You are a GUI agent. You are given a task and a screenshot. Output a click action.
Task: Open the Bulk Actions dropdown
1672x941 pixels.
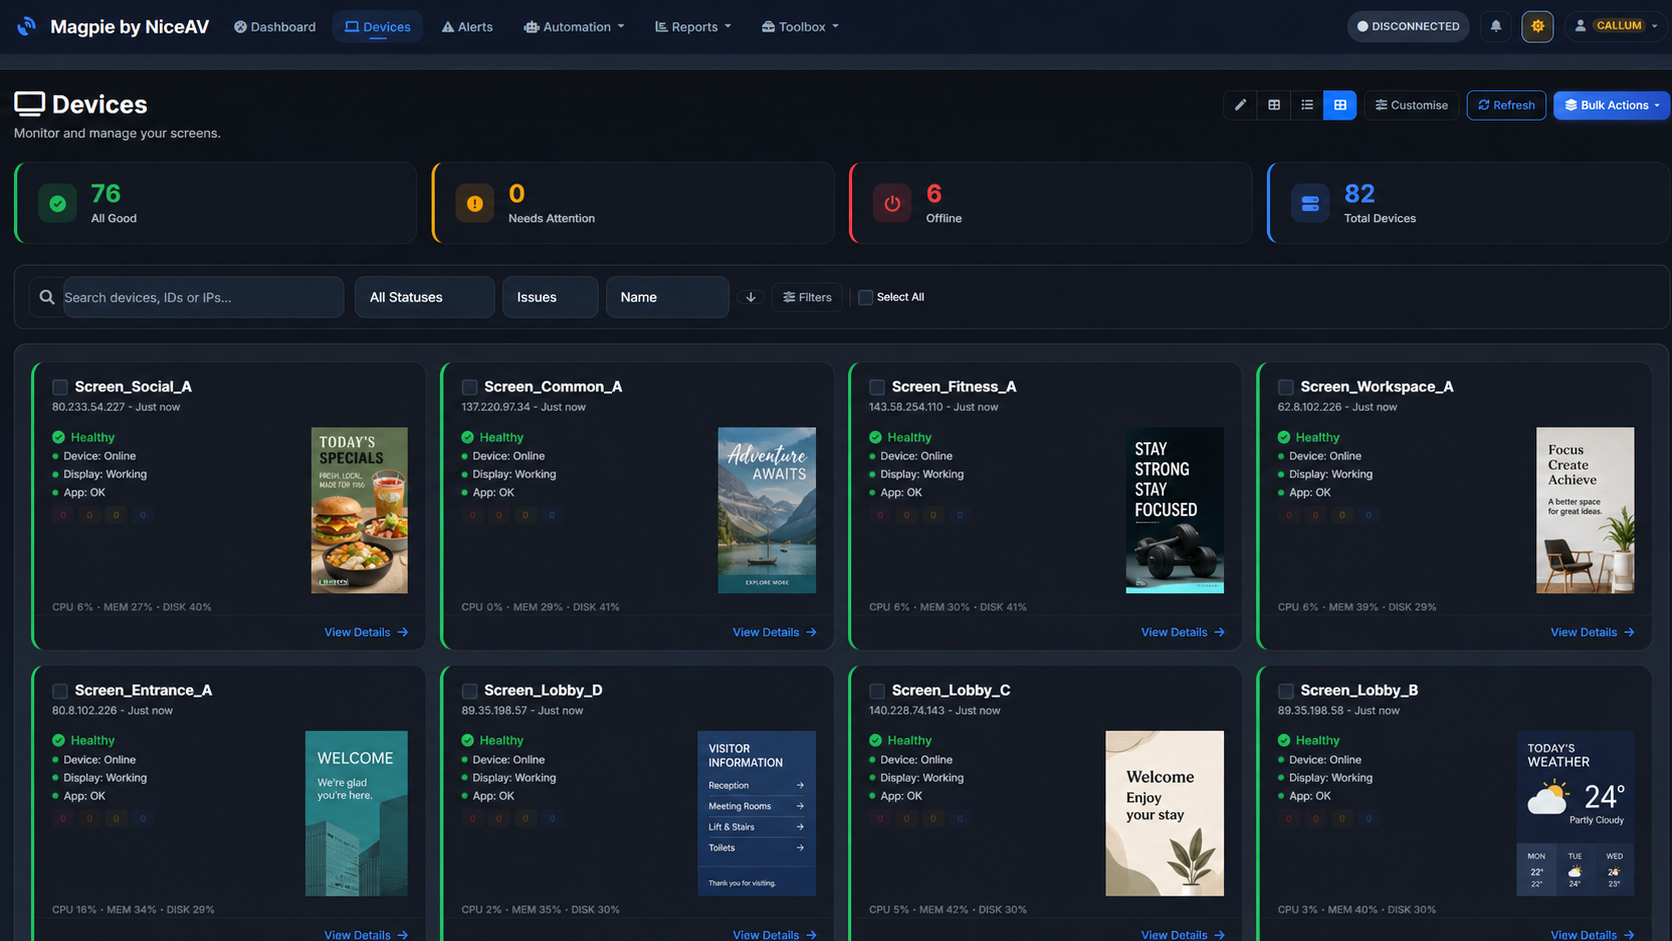pos(1611,105)
